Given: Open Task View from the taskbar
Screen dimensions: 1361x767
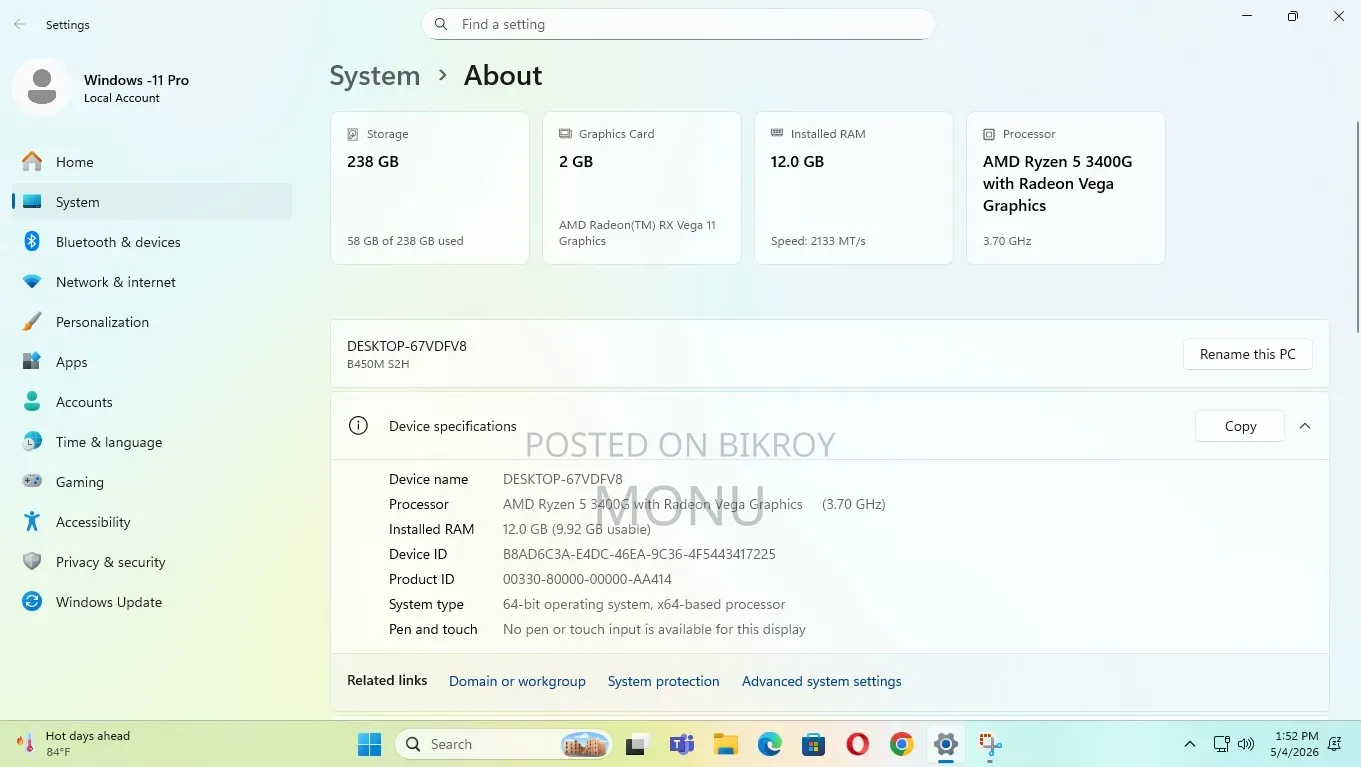Looking at the screenshot, I should [637, 744].
